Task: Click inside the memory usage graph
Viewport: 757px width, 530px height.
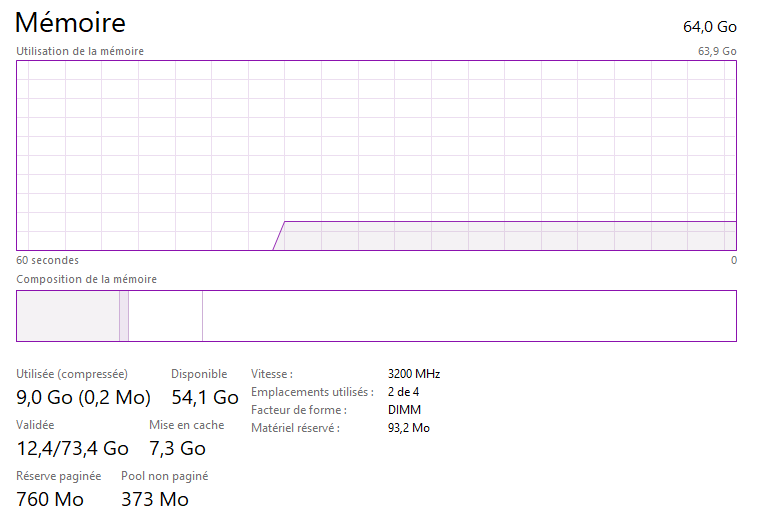Action: (x=376, y=155)
